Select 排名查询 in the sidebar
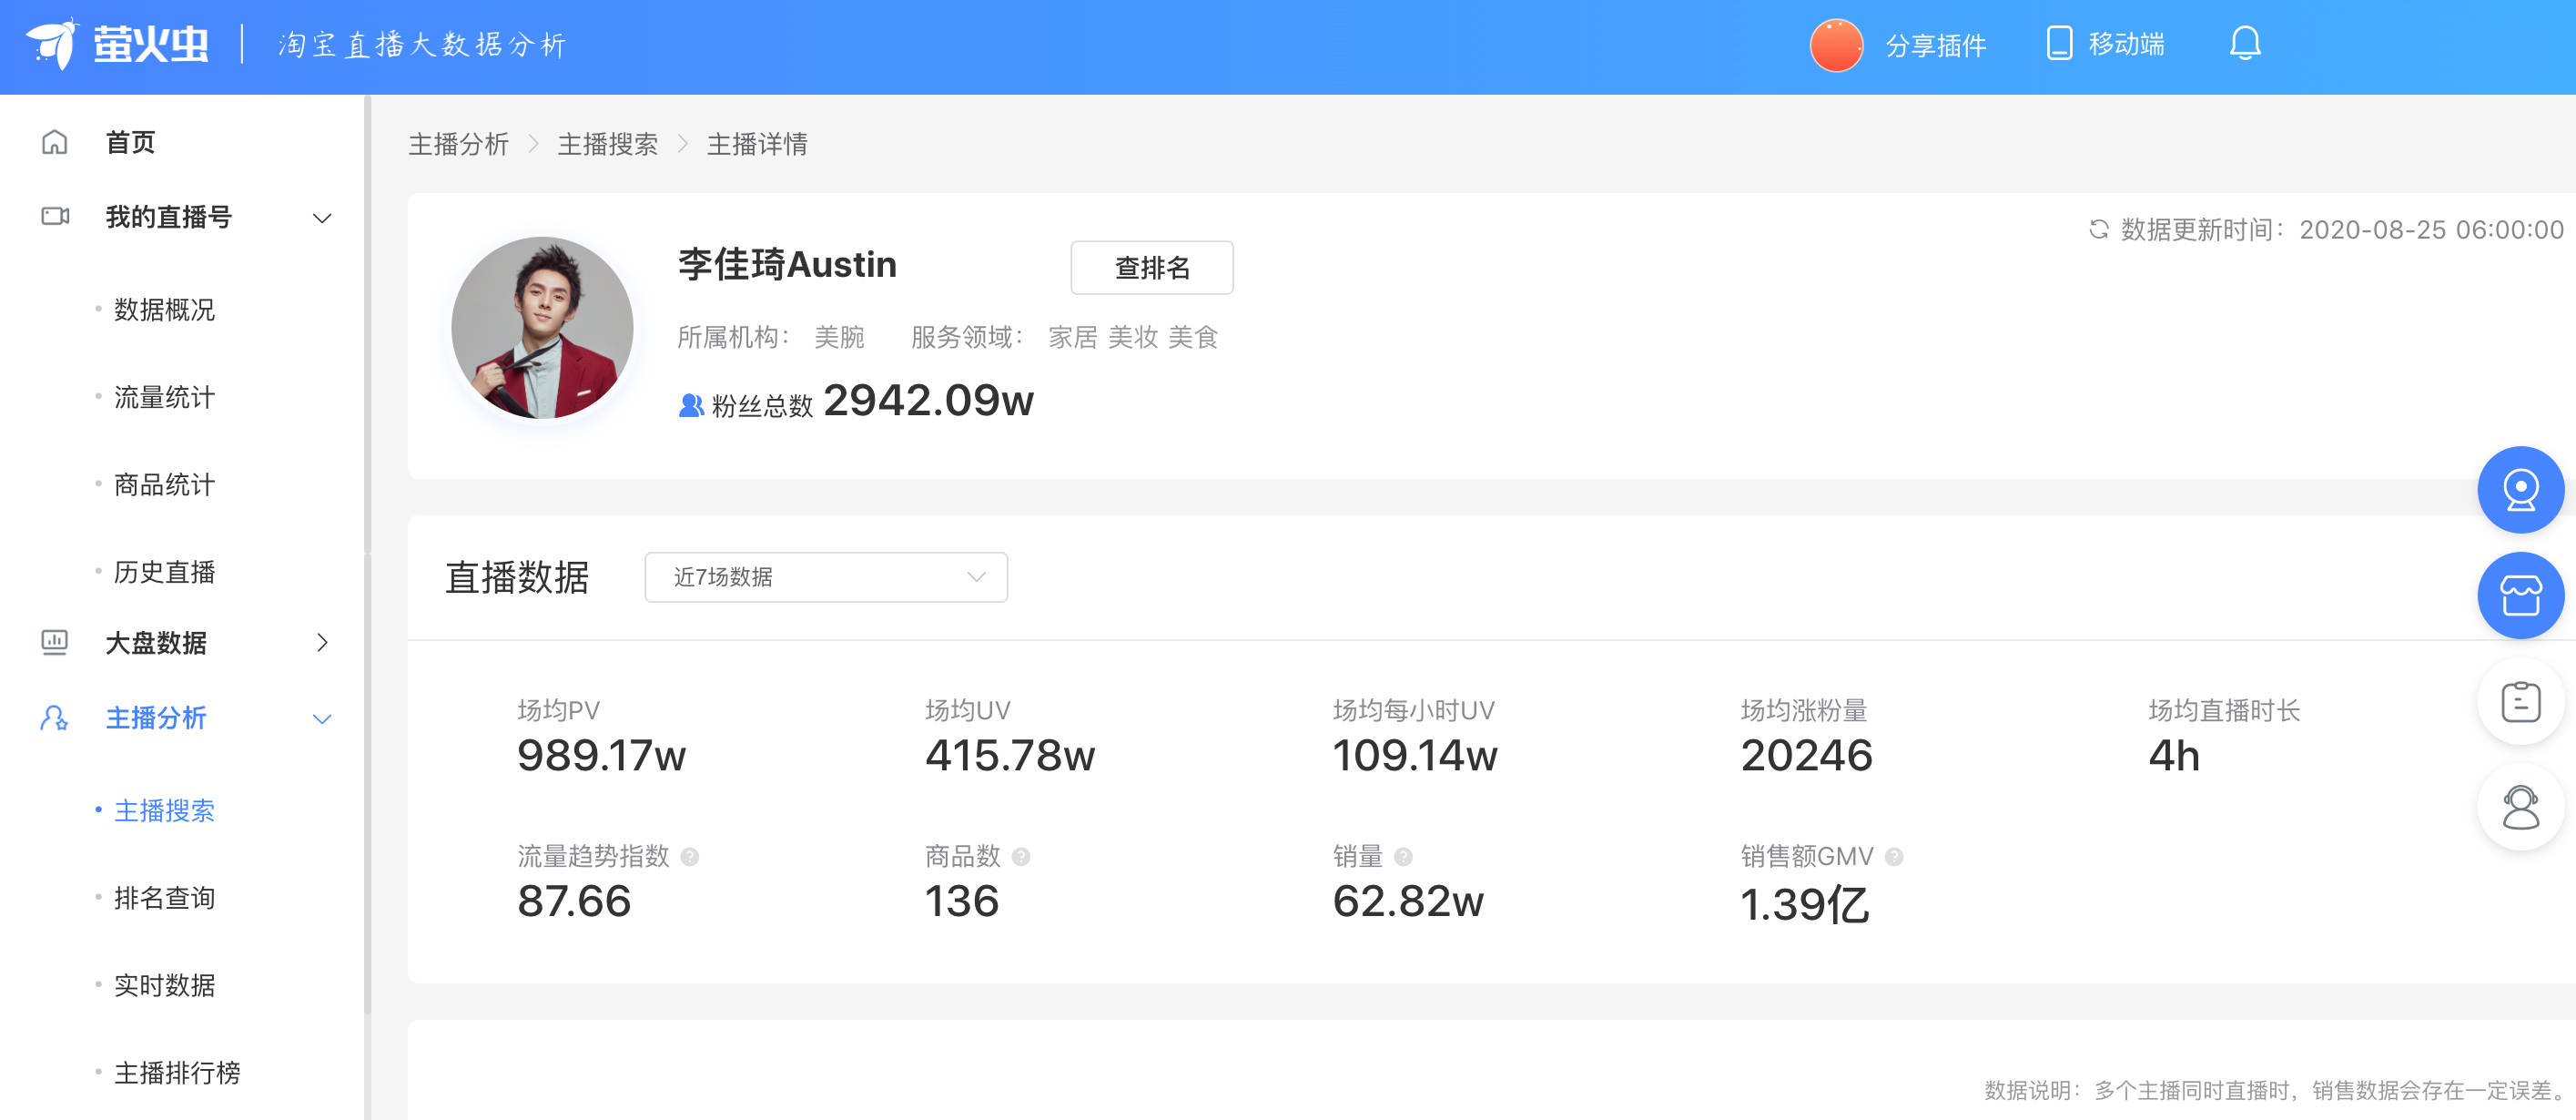 tap(164, 898)
